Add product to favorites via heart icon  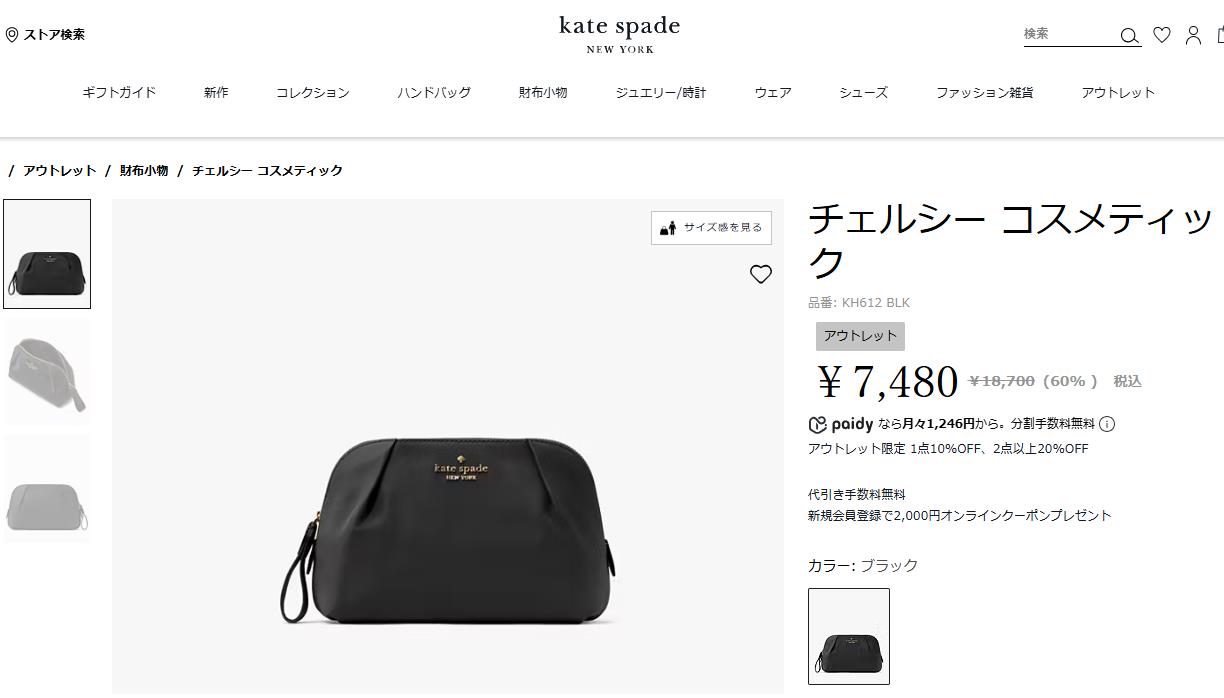pos(761,274)
